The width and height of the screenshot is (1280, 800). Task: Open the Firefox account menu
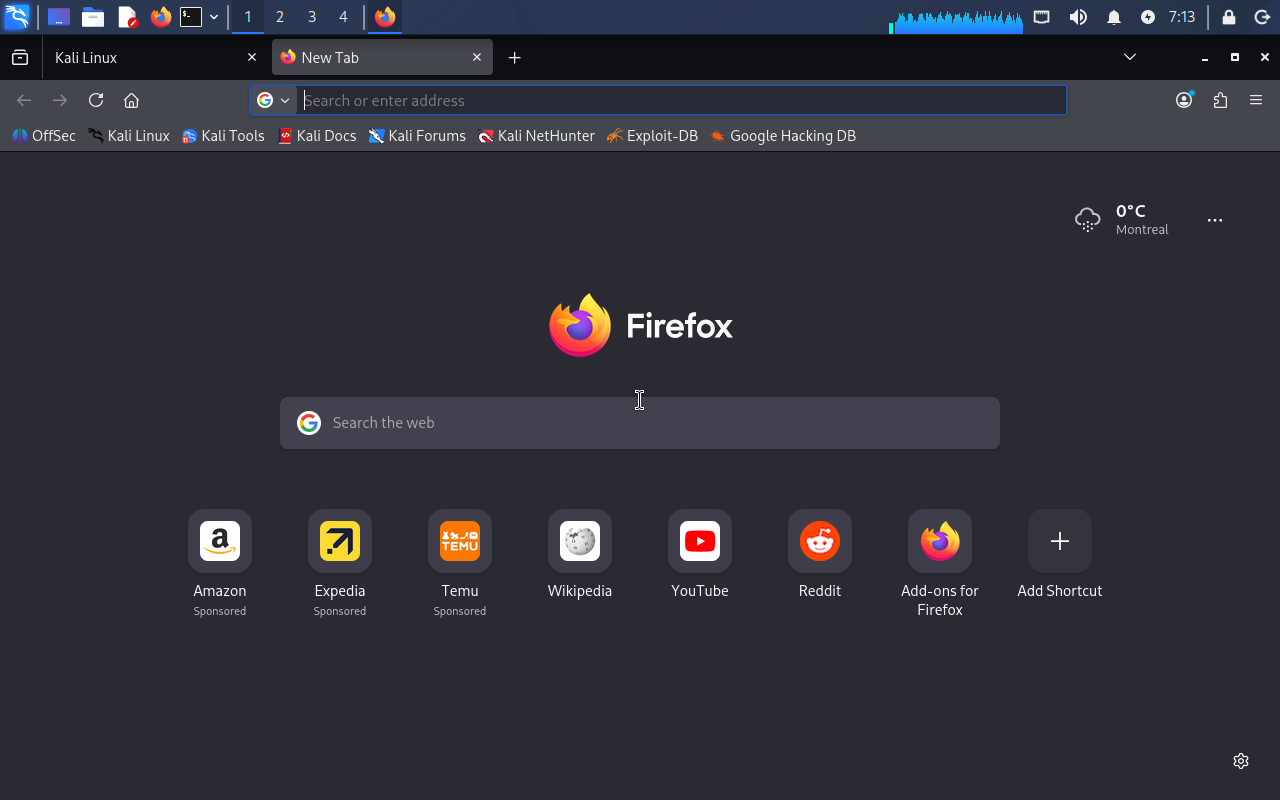pyautogui.click(x=1184, y=100)
